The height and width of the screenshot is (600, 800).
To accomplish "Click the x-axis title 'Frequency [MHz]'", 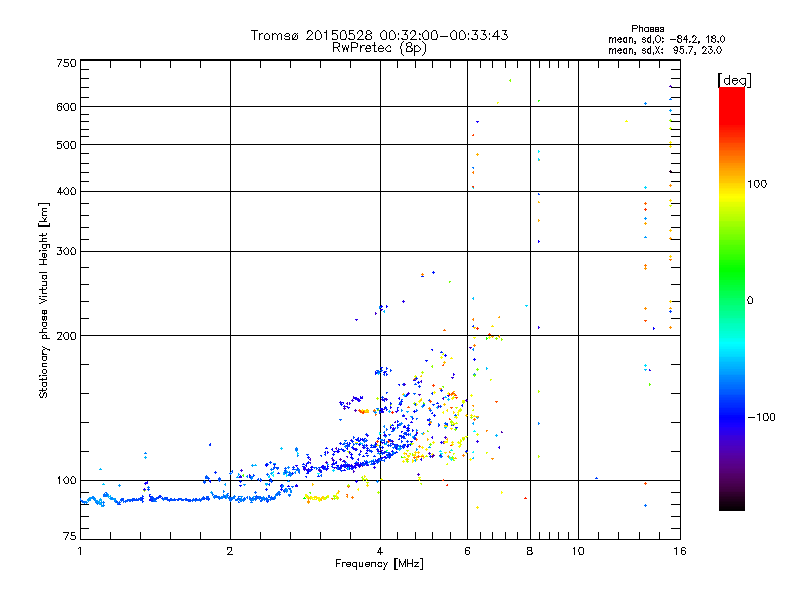I will pos(379,564).
